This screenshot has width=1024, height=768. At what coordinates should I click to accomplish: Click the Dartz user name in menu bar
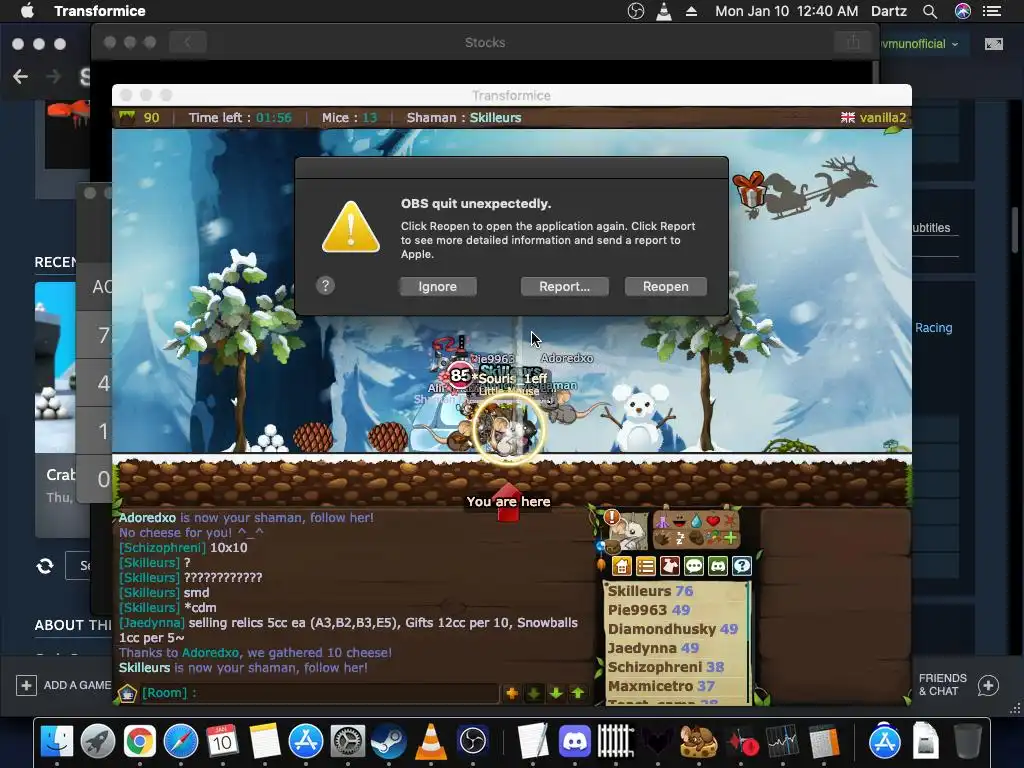(x=889, y=11)
